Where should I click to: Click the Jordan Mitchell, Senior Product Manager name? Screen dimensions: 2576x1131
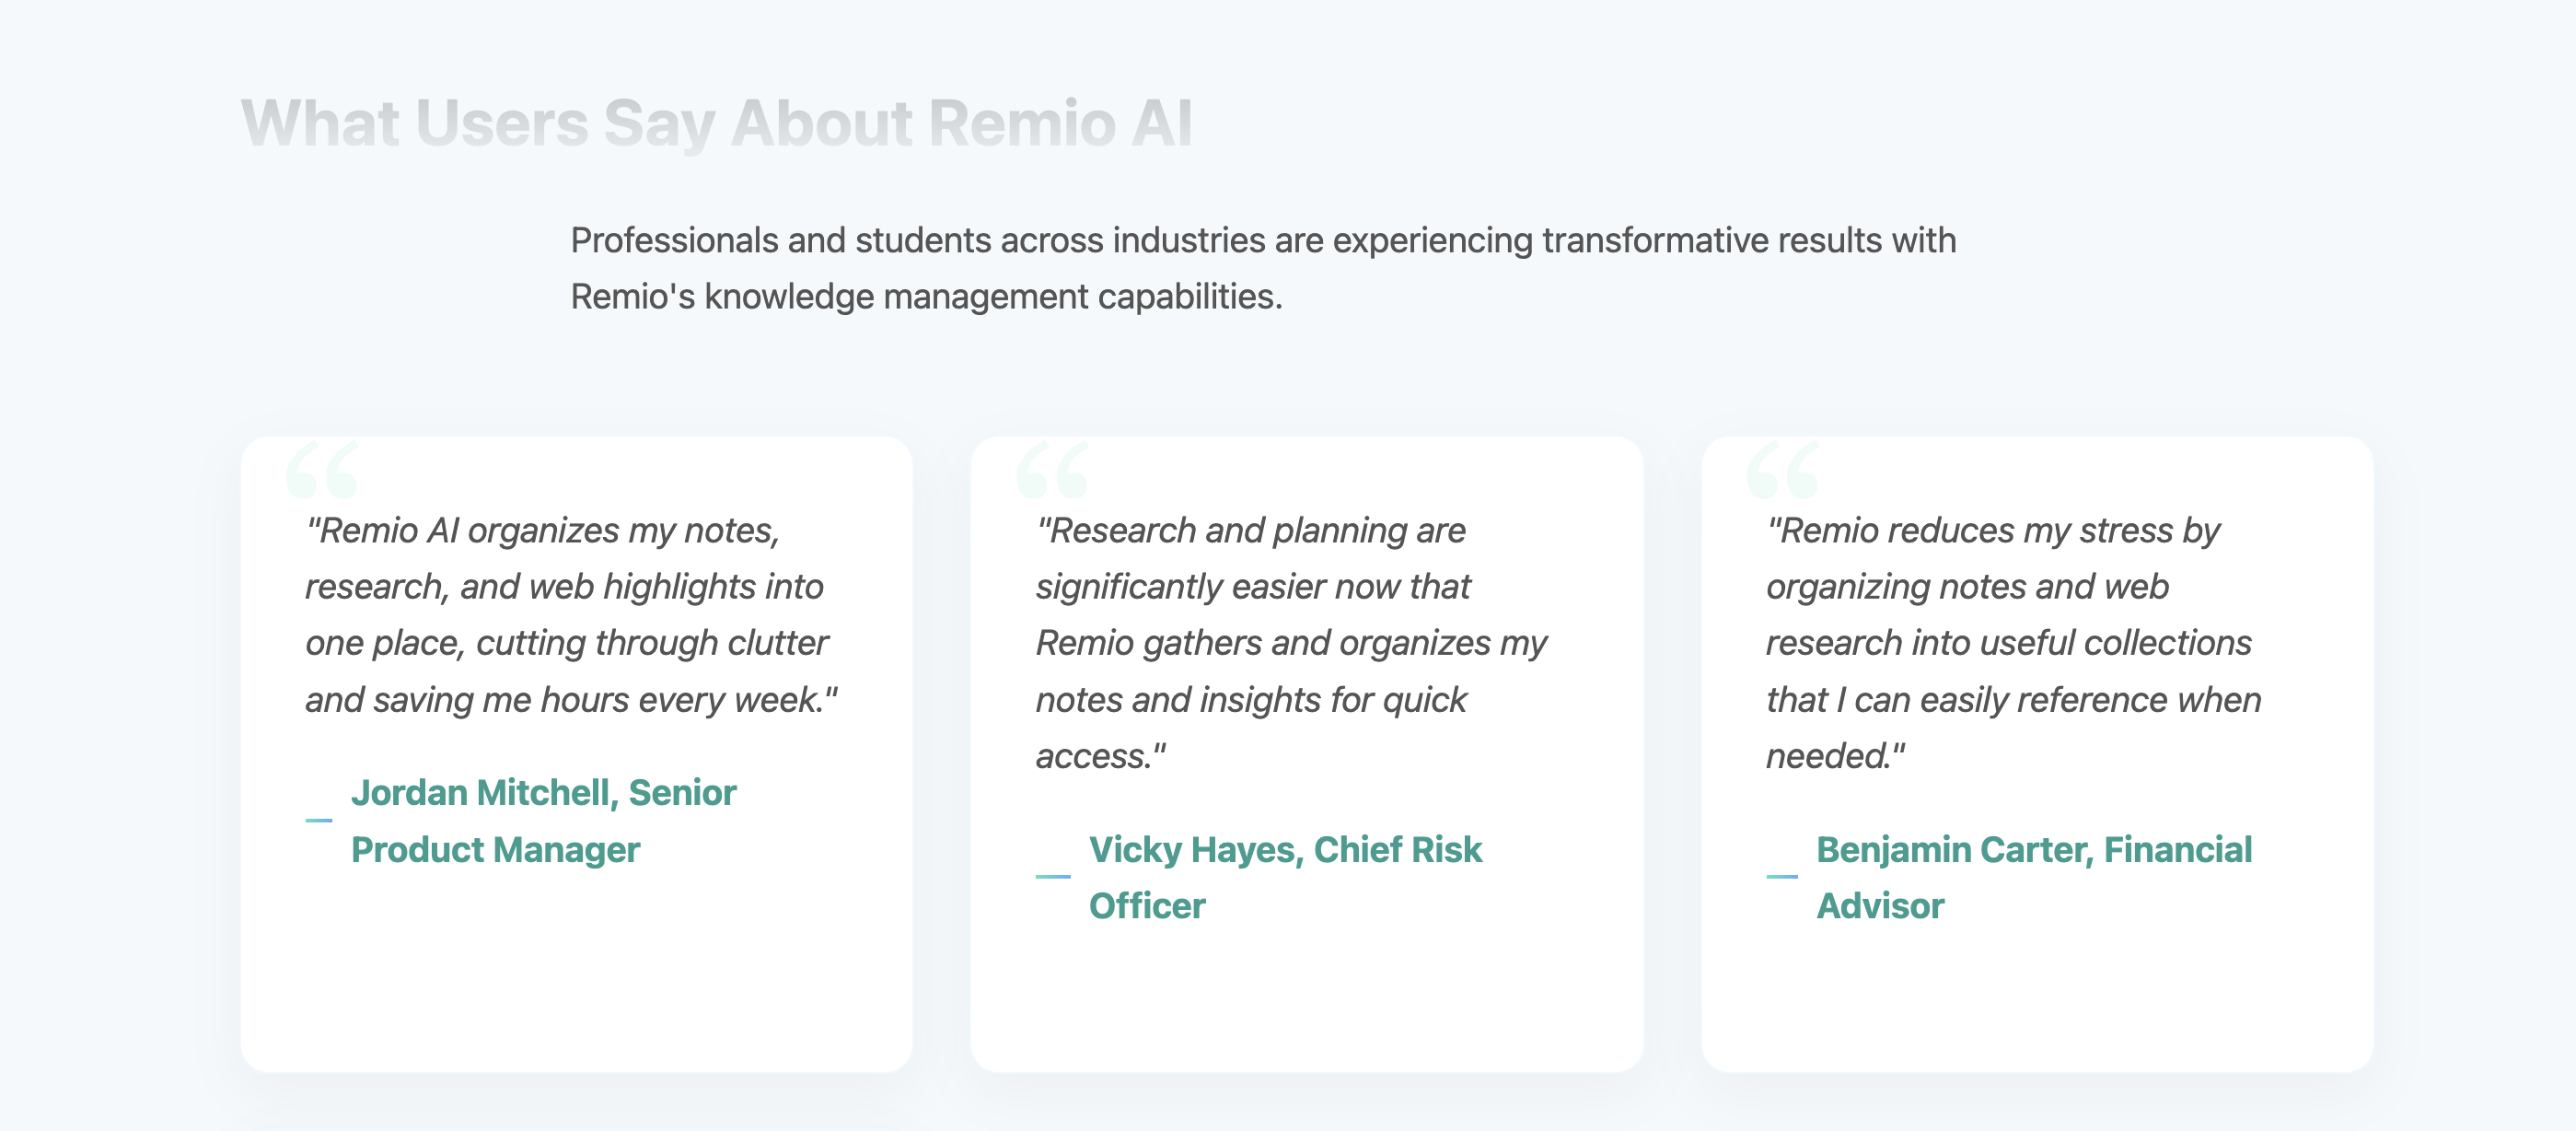pyautogui.click(x=543, y=821)
